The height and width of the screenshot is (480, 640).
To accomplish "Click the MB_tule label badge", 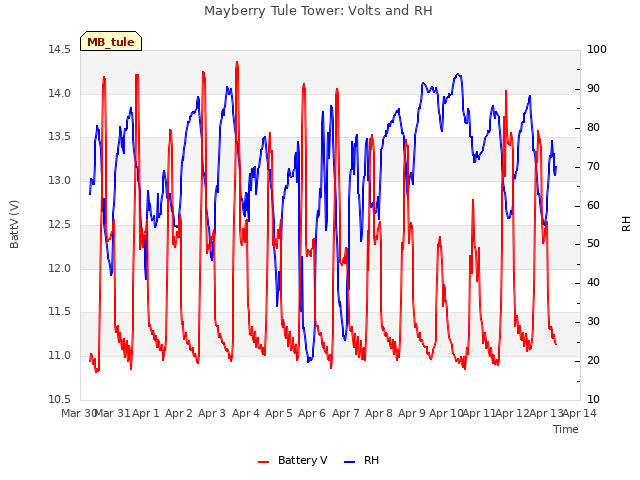I will pyautogui.click(x=111, y=42).
